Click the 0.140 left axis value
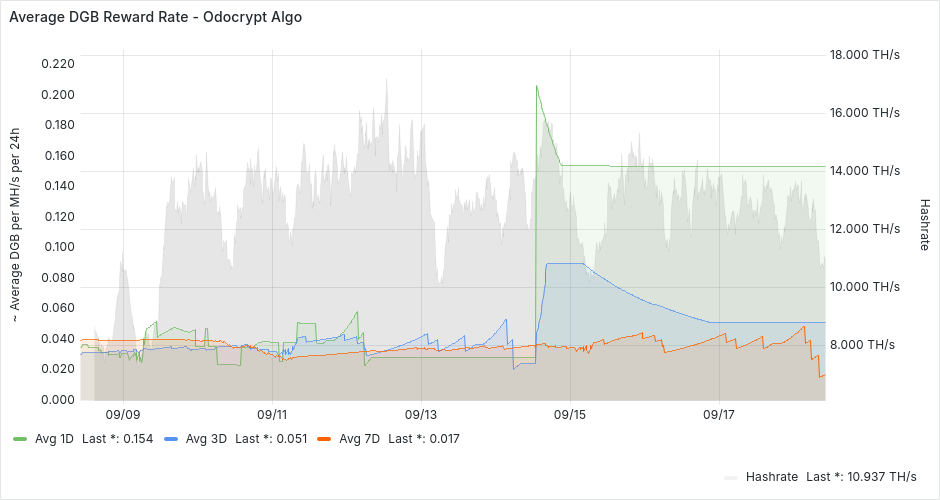Screen dimensions: 940x500 tap(58, 185)
